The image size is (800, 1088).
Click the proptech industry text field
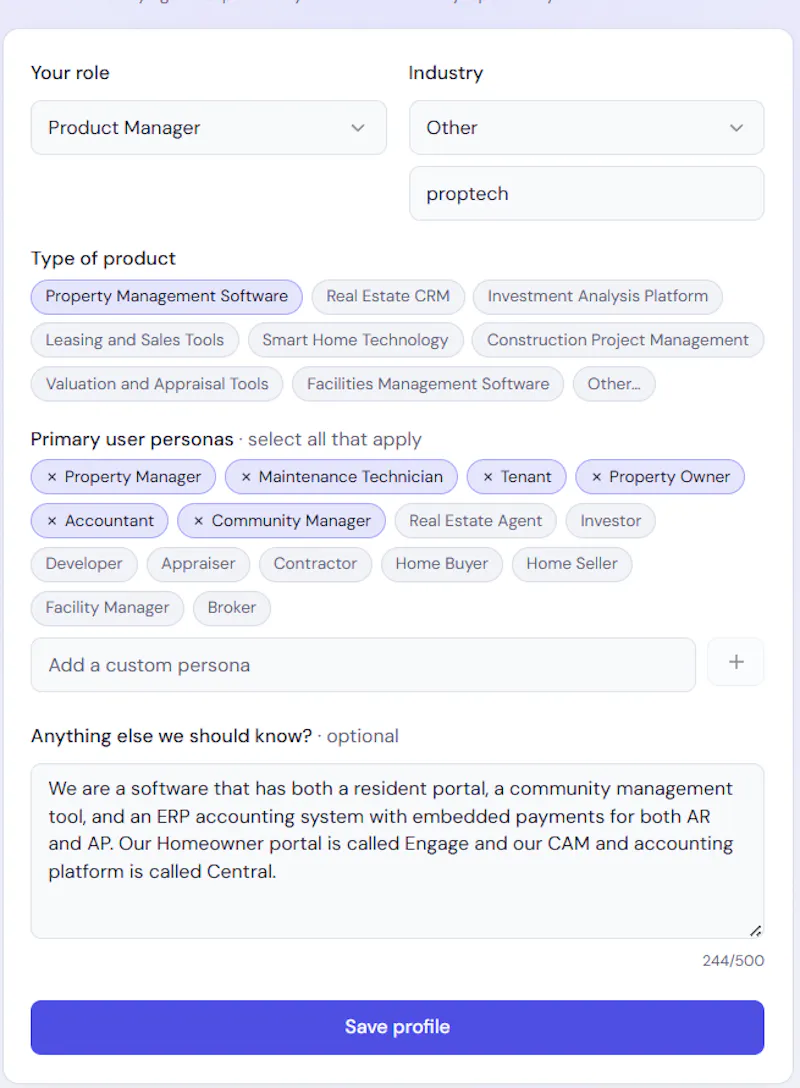point(587,194)
